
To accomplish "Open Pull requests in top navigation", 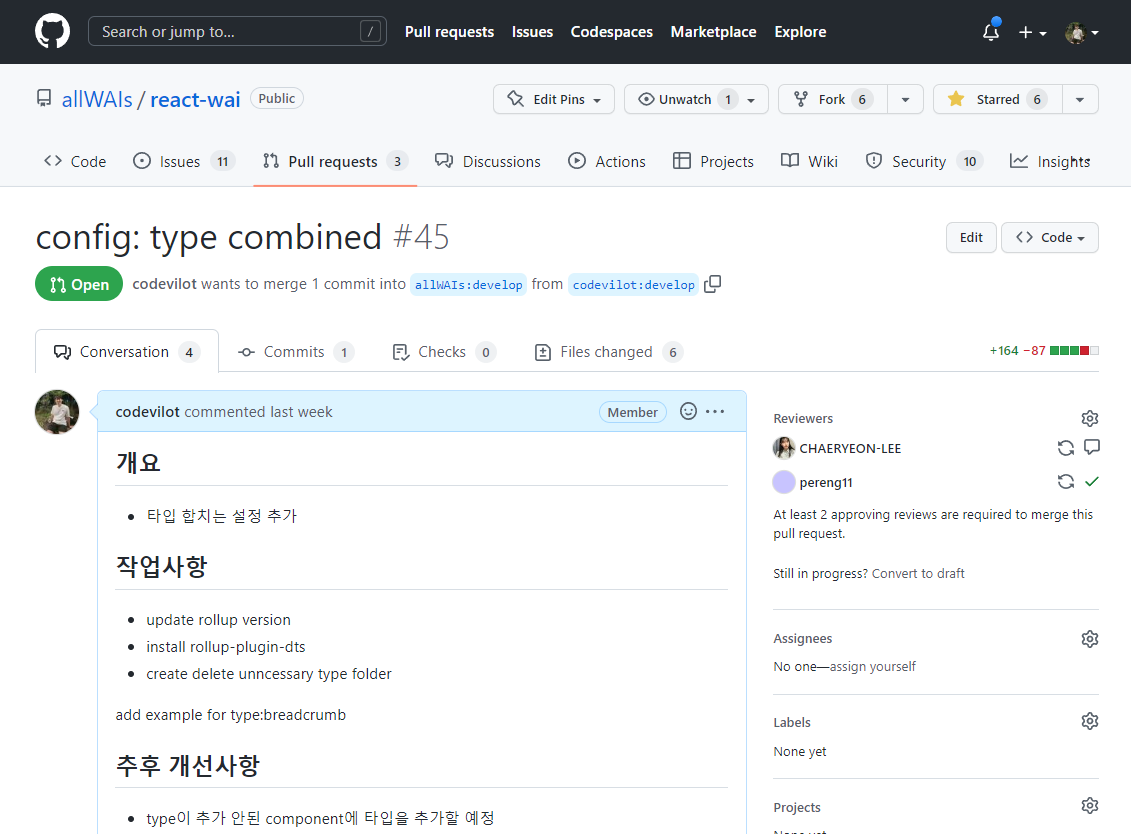I will coord(449,32).
